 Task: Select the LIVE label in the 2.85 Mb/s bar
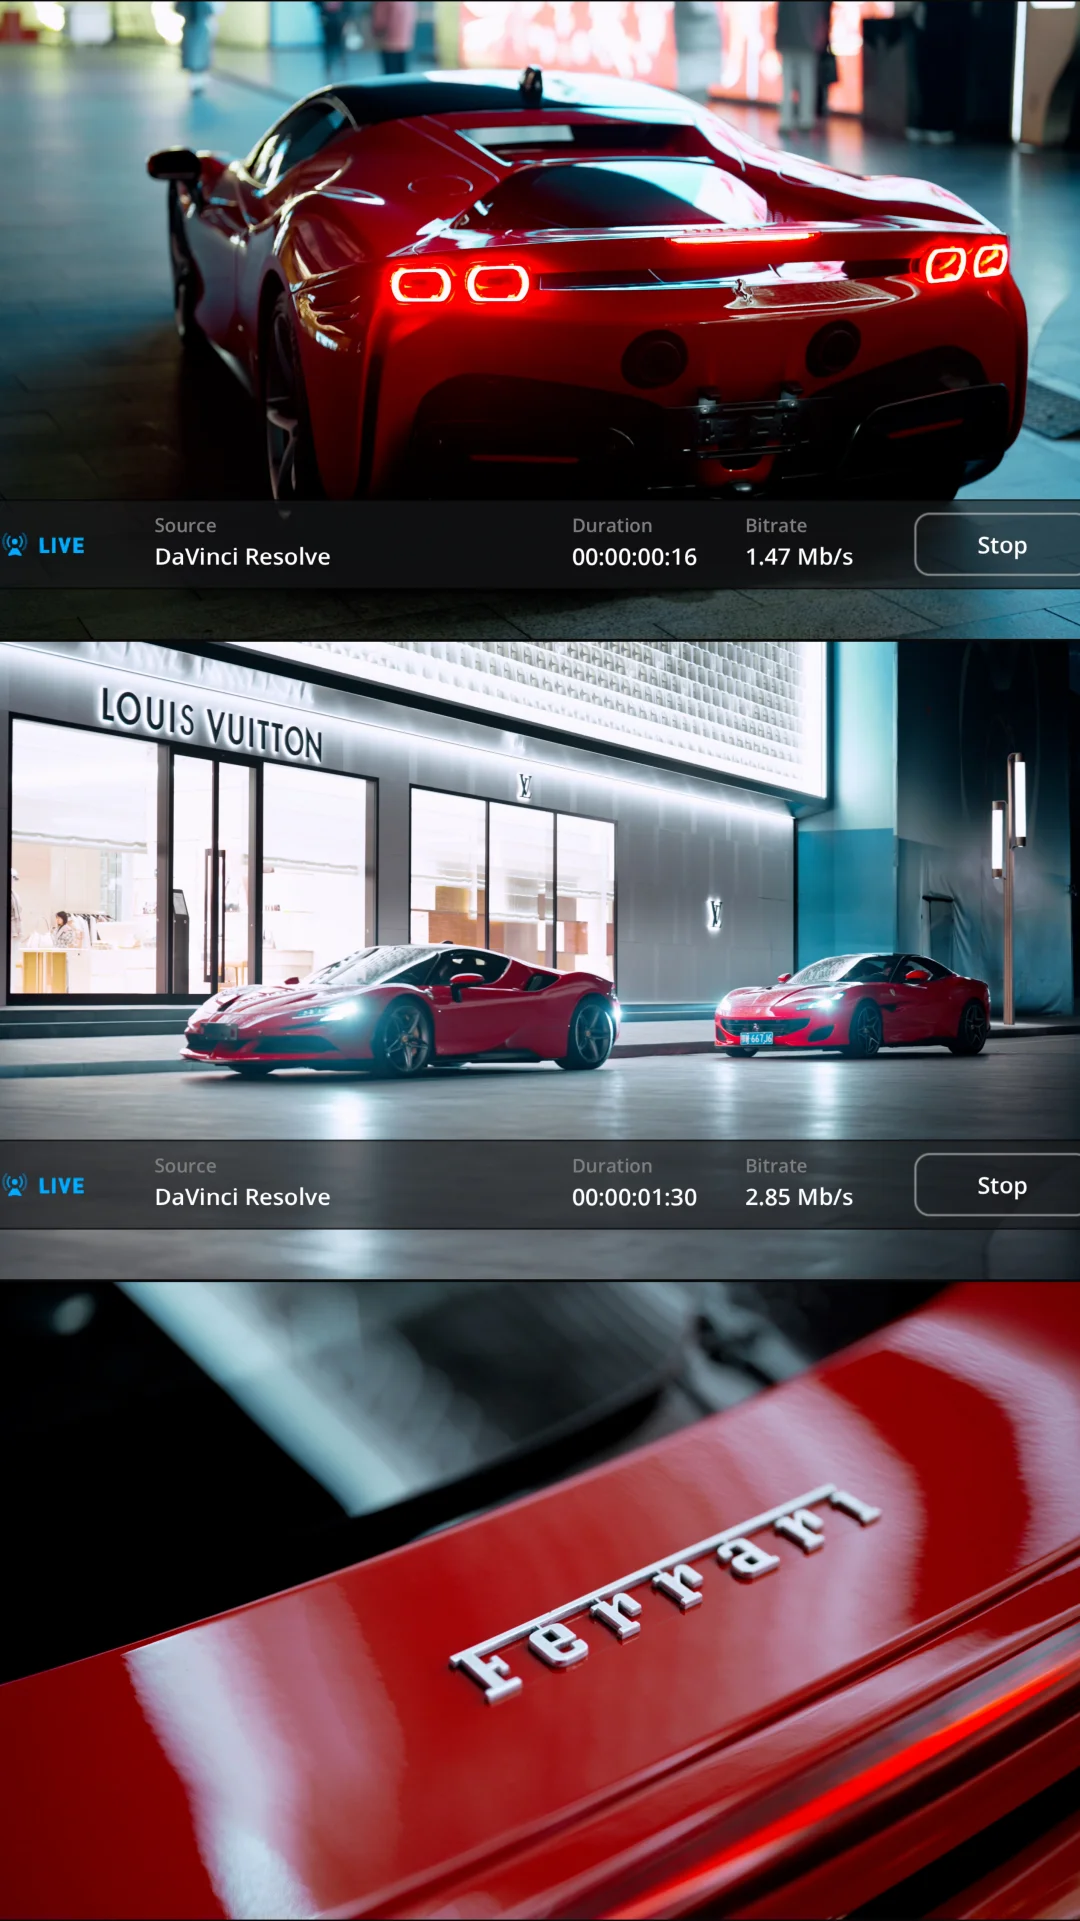pyautogui.click(x=61, y=1186)
